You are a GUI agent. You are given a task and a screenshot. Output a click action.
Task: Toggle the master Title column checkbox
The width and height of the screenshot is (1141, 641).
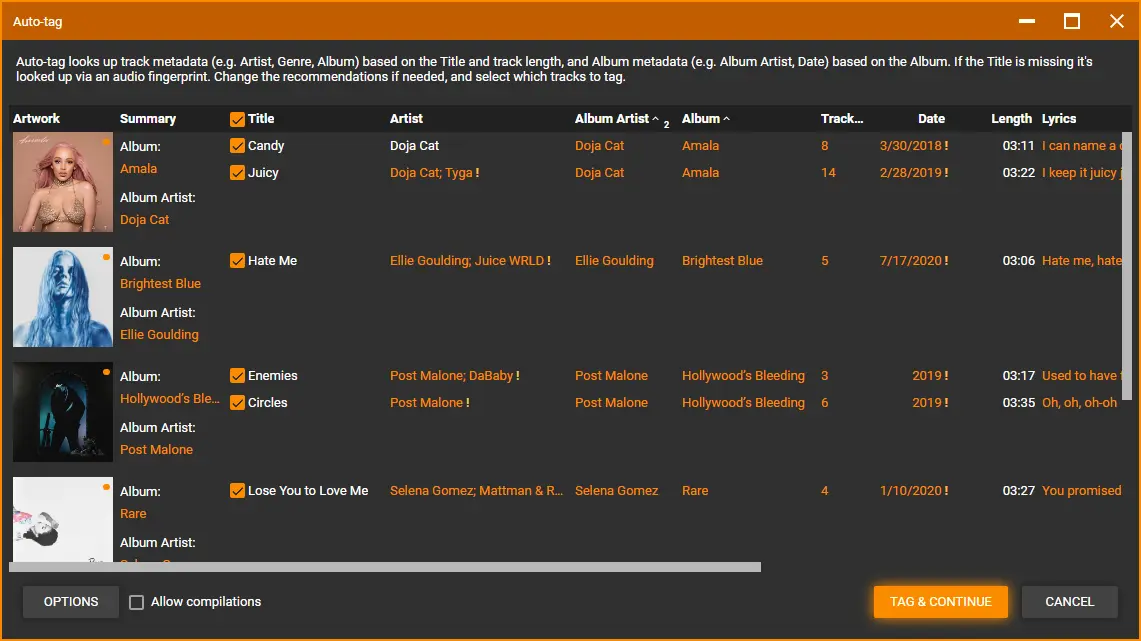pyautogui.click(x=237, y=118)
